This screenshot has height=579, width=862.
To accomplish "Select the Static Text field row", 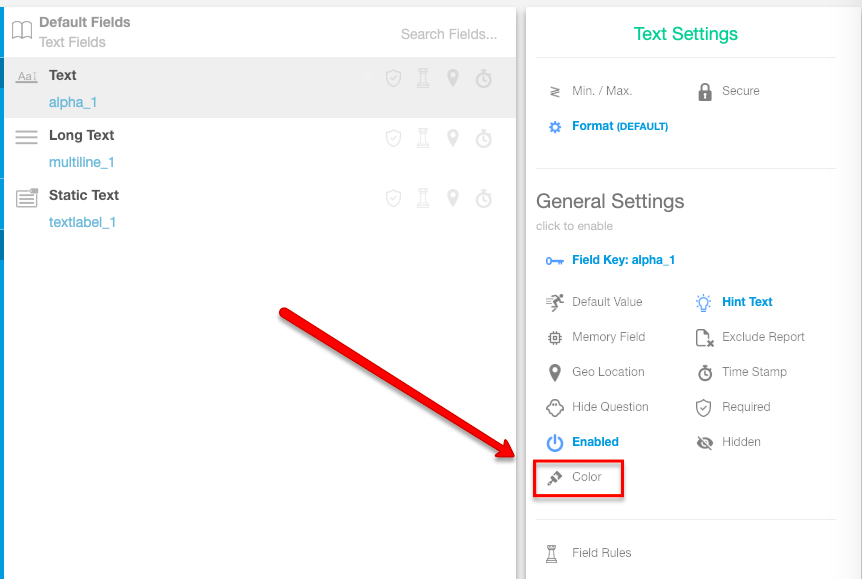I will 84,196.
